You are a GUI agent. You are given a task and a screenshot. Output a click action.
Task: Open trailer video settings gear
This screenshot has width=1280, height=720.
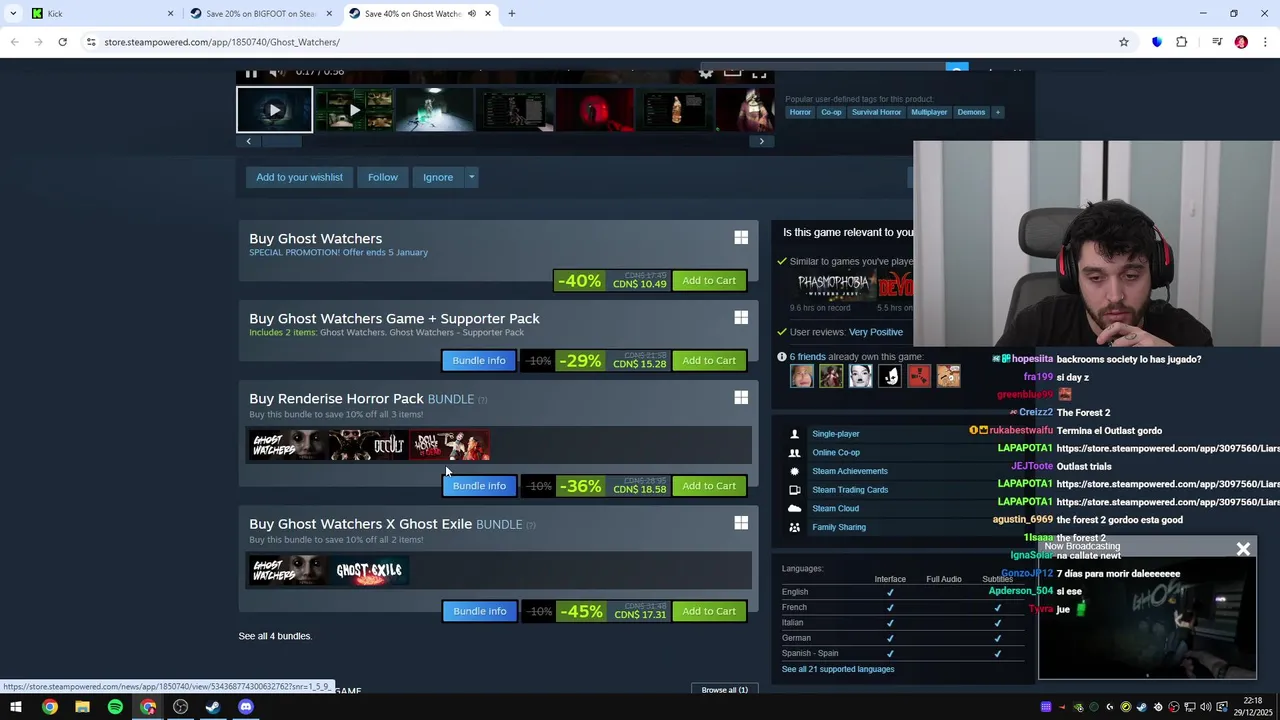[x=706, y=73]
